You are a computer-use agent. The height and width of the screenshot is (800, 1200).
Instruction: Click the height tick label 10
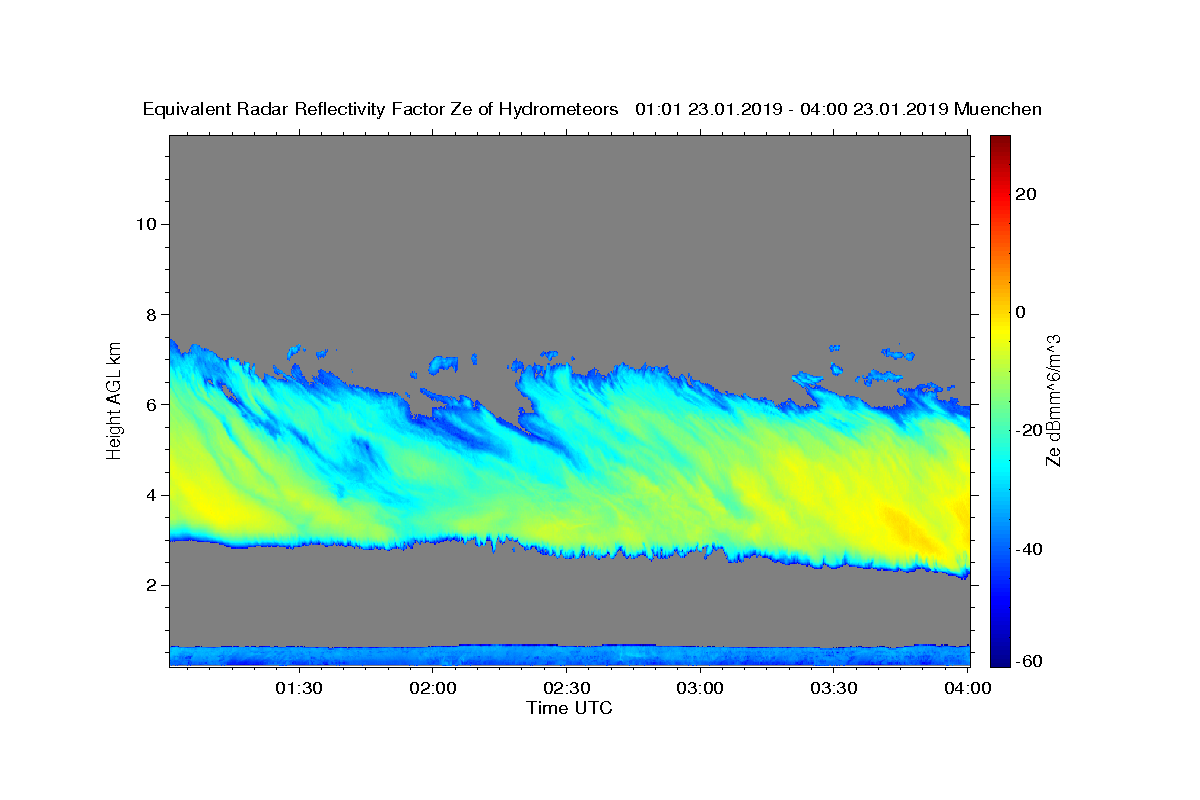[145, 224]
